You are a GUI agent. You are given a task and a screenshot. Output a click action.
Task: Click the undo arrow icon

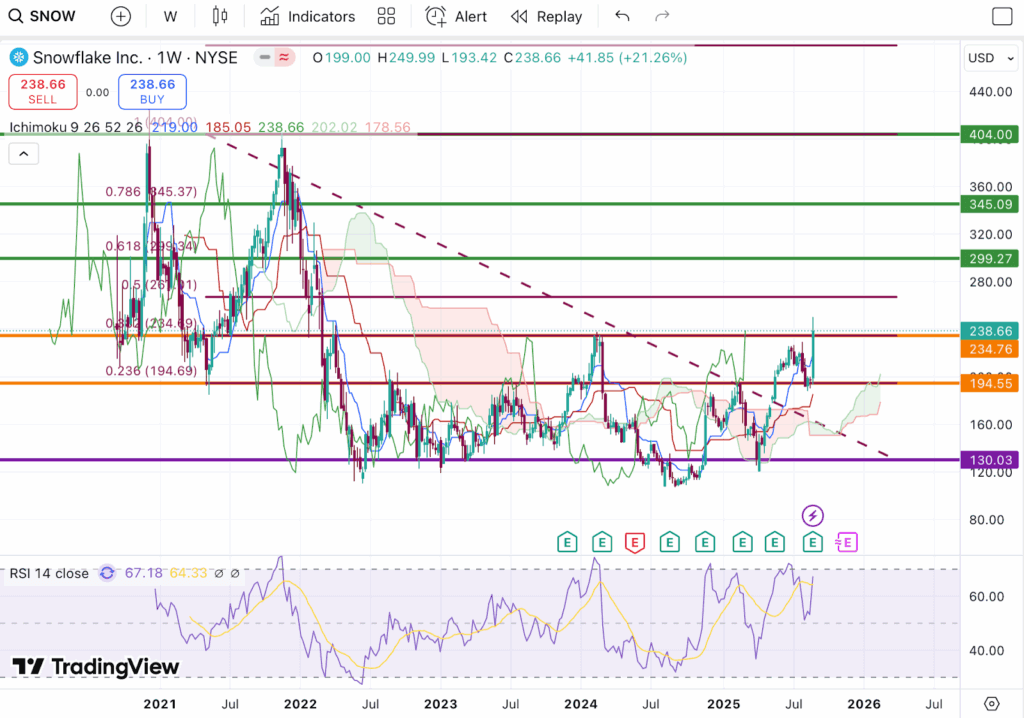point(622,16)
